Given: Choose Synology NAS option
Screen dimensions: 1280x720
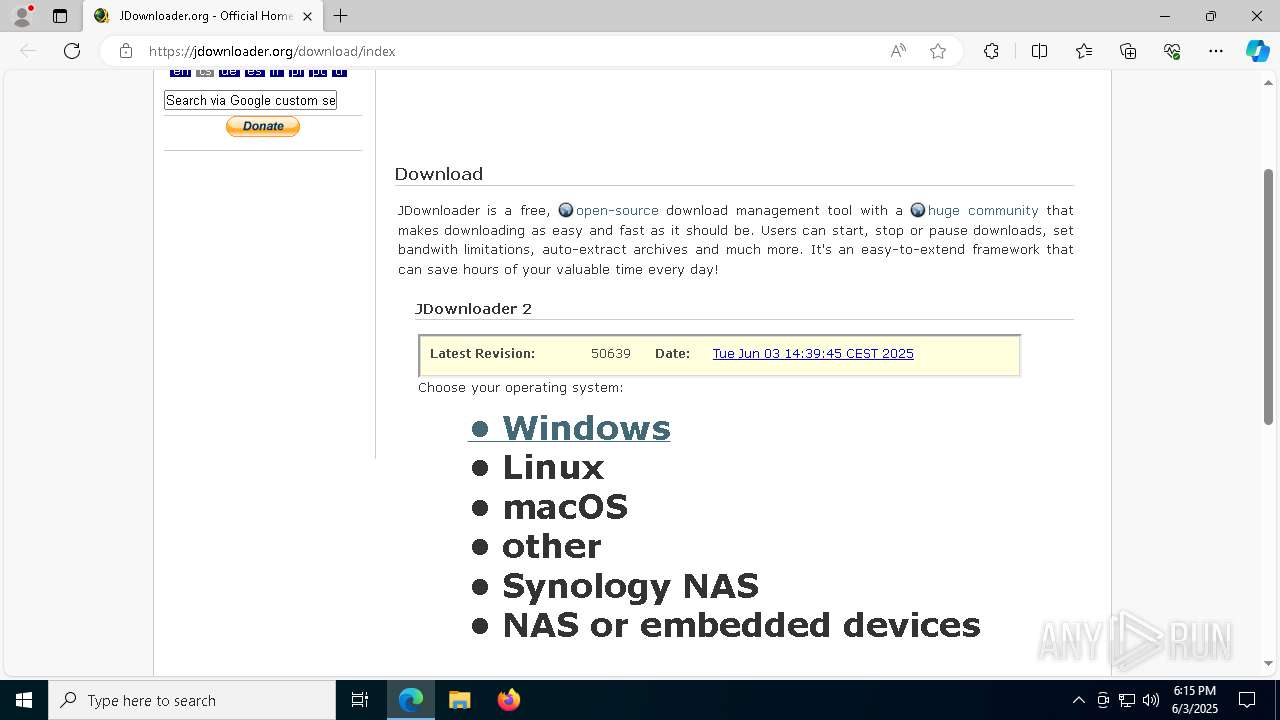Looking at the screenshot, I should [x=630, y=586].
